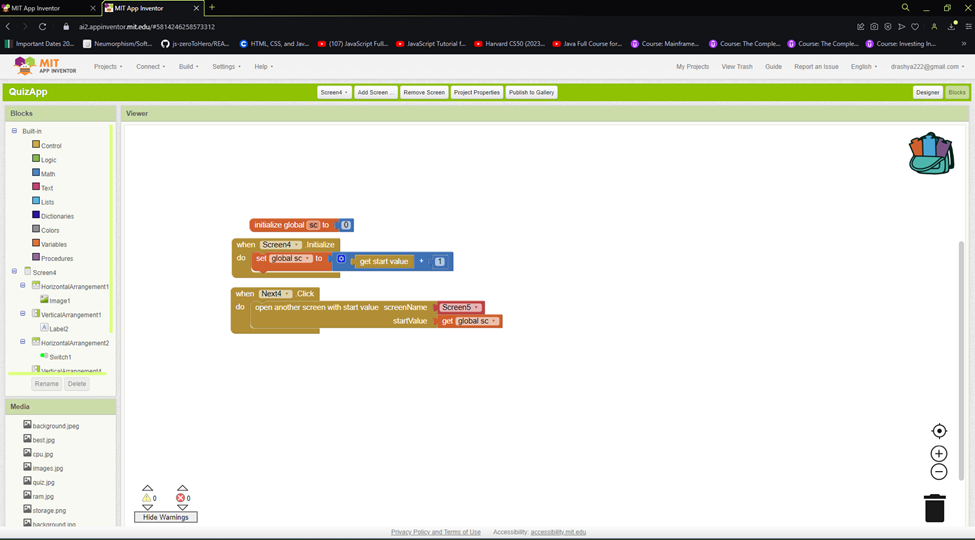The width and height of the screenshot is (975, 540).
Task: Select the Control blocks category
Action: click(51, 146)
